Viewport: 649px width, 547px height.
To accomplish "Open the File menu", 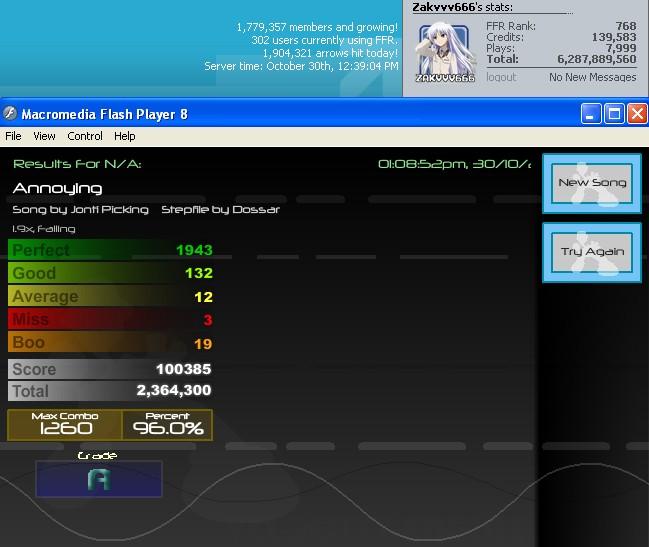I will tap(13, 136).
